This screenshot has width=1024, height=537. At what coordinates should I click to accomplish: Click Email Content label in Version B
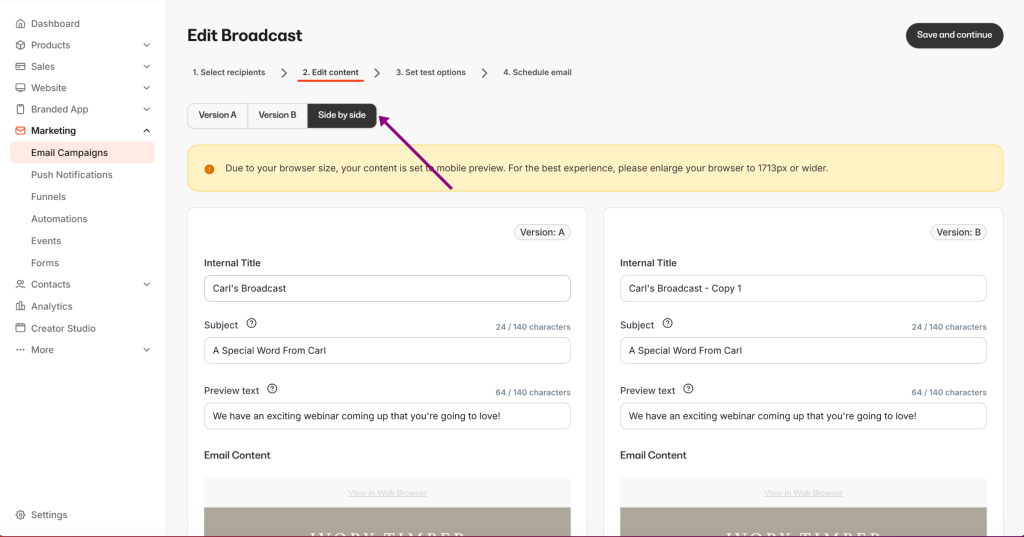coord(653,455)
